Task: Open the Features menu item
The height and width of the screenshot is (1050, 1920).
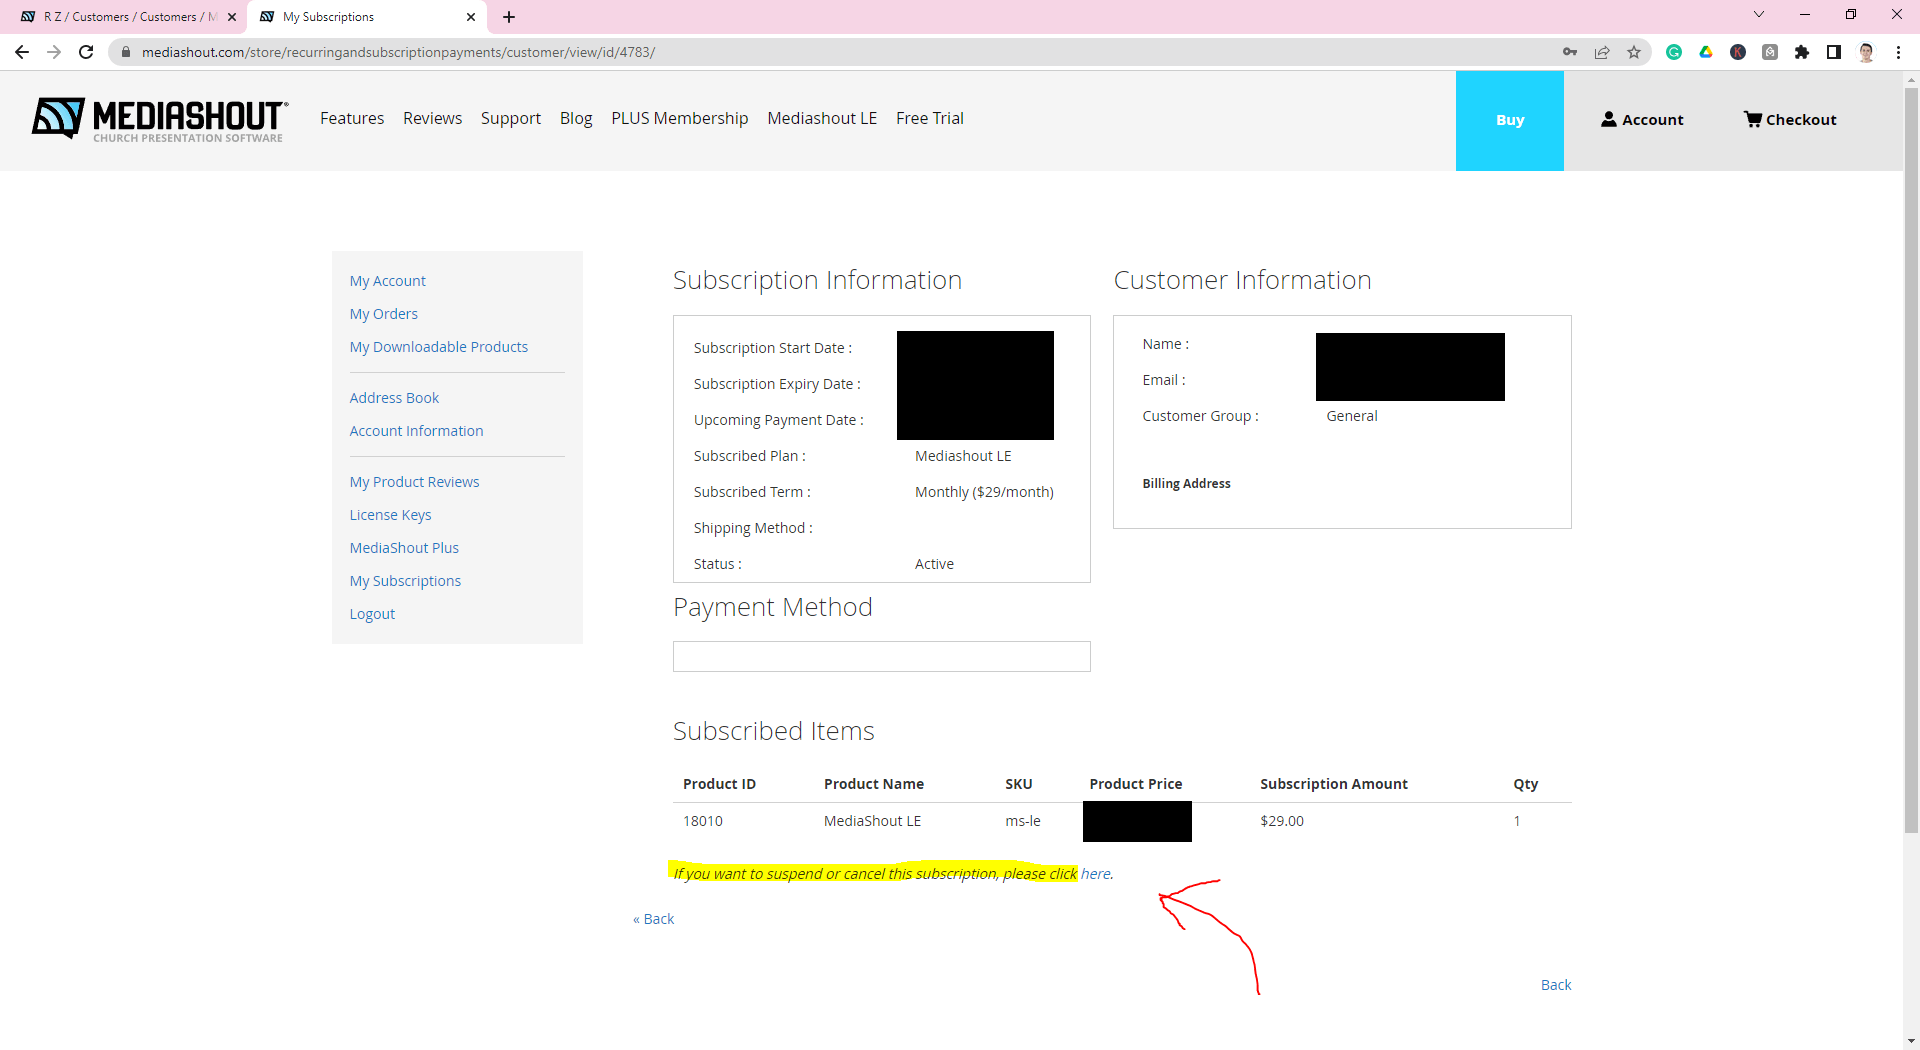Action: point(352,118)
